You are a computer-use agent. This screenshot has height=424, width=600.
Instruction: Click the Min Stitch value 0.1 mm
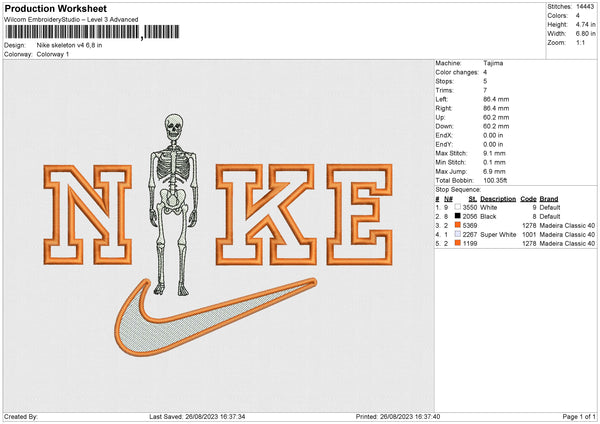coord(494,162)
